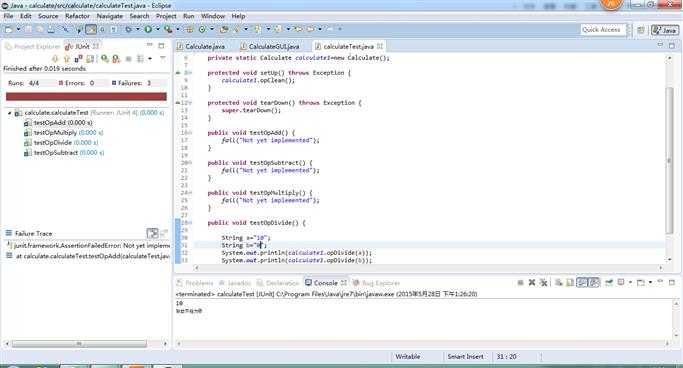The width and height of the screenshot is (683, 368).
Task: Click Next Failed Test down arrow in the JUnit view
Action: click(55, 58)
